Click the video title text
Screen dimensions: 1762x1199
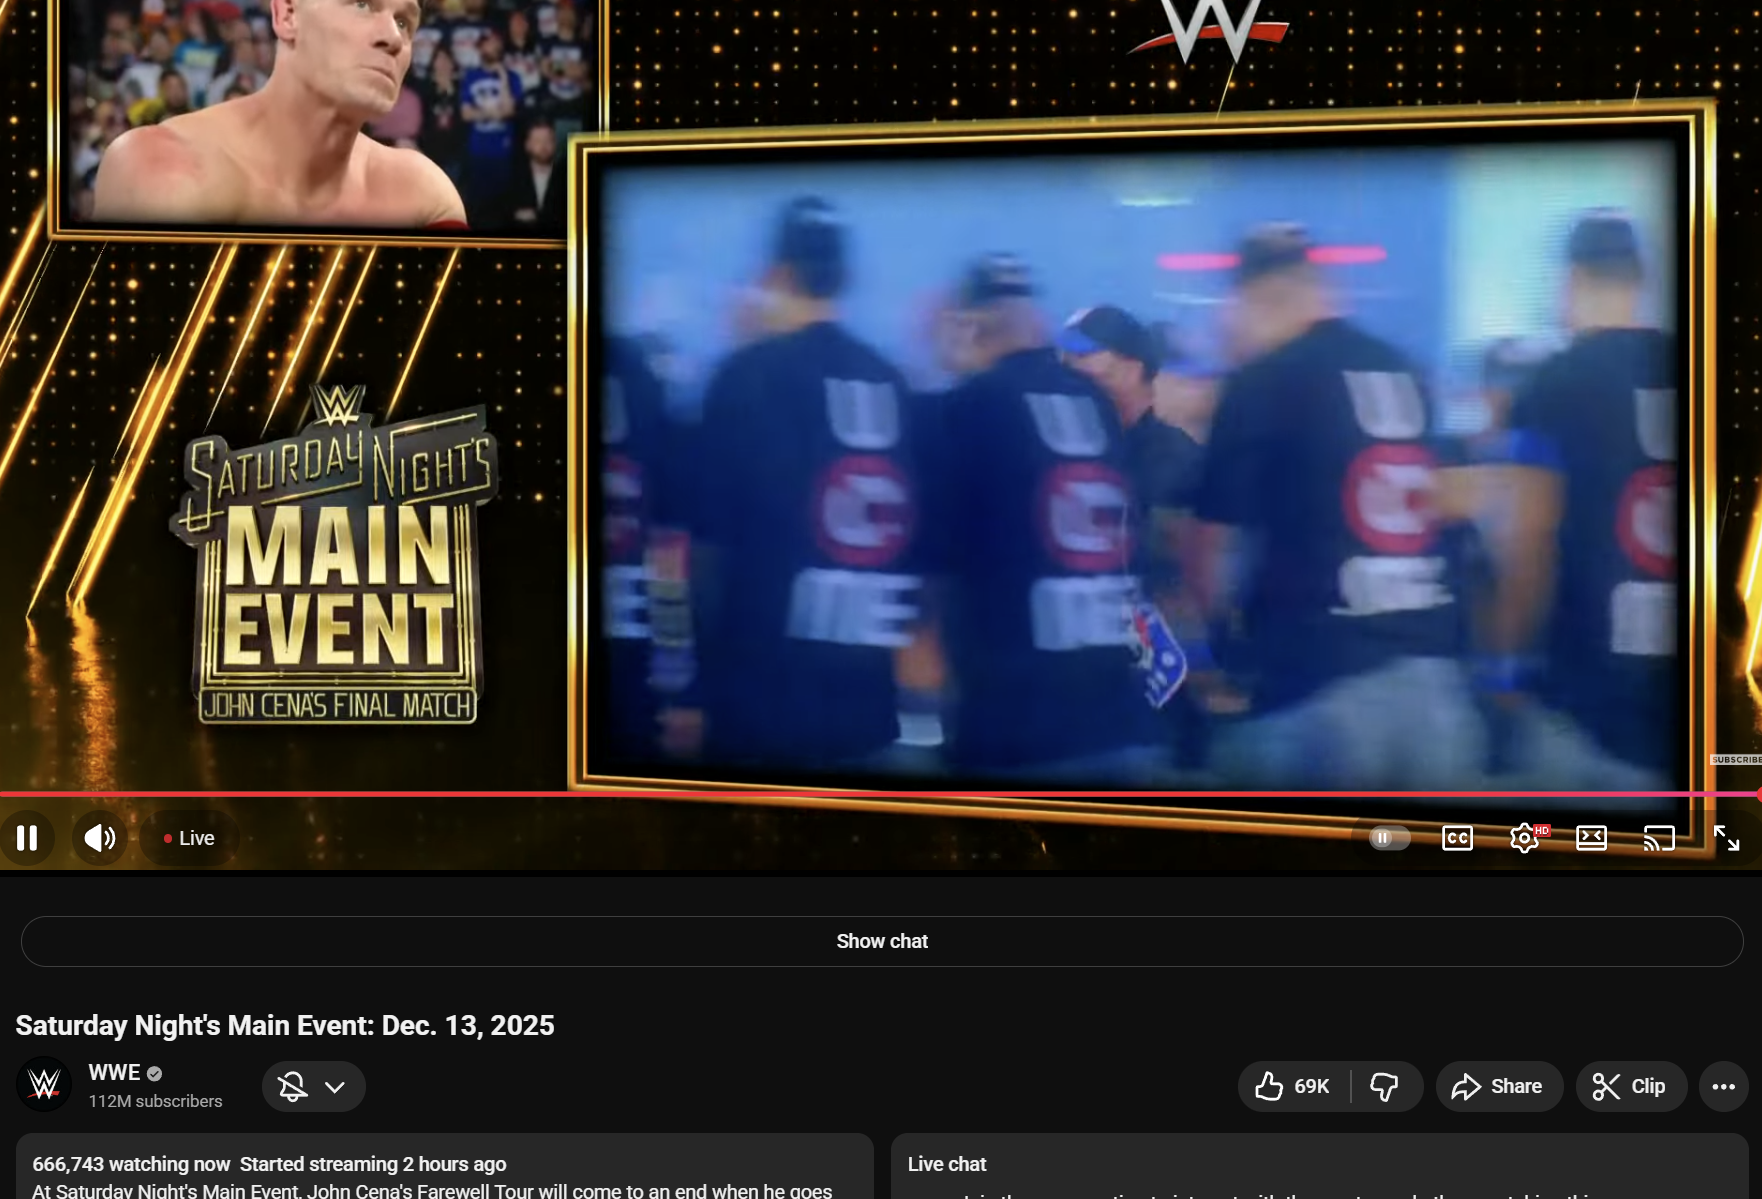pos(285,1025)
